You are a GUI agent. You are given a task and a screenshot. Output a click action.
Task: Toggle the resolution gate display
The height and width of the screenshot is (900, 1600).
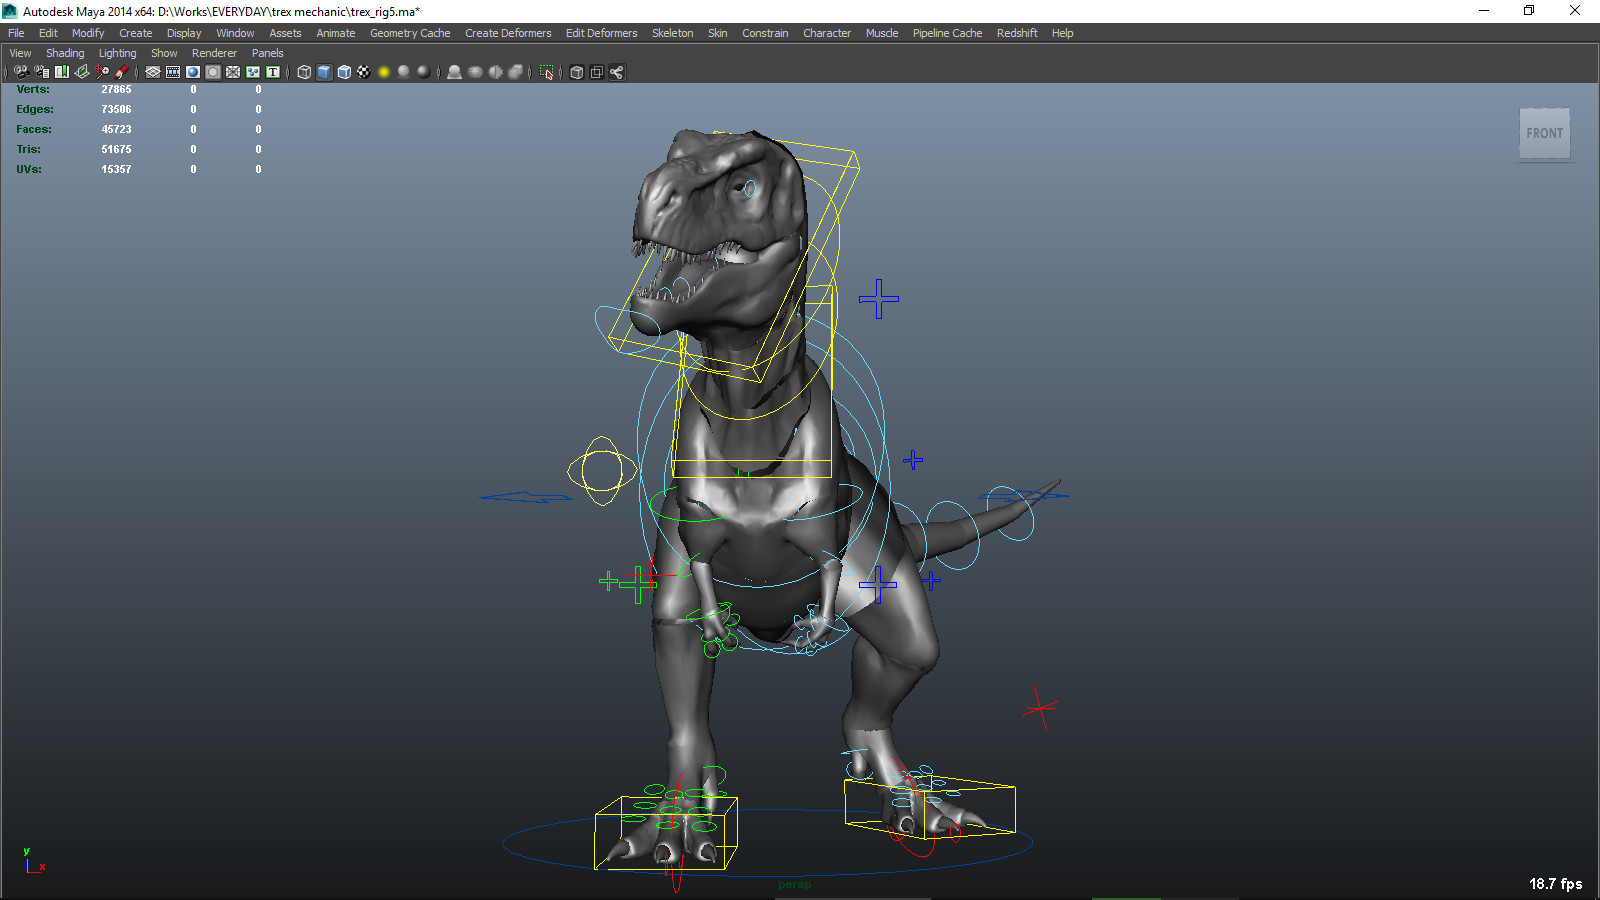tap(192, 71)
